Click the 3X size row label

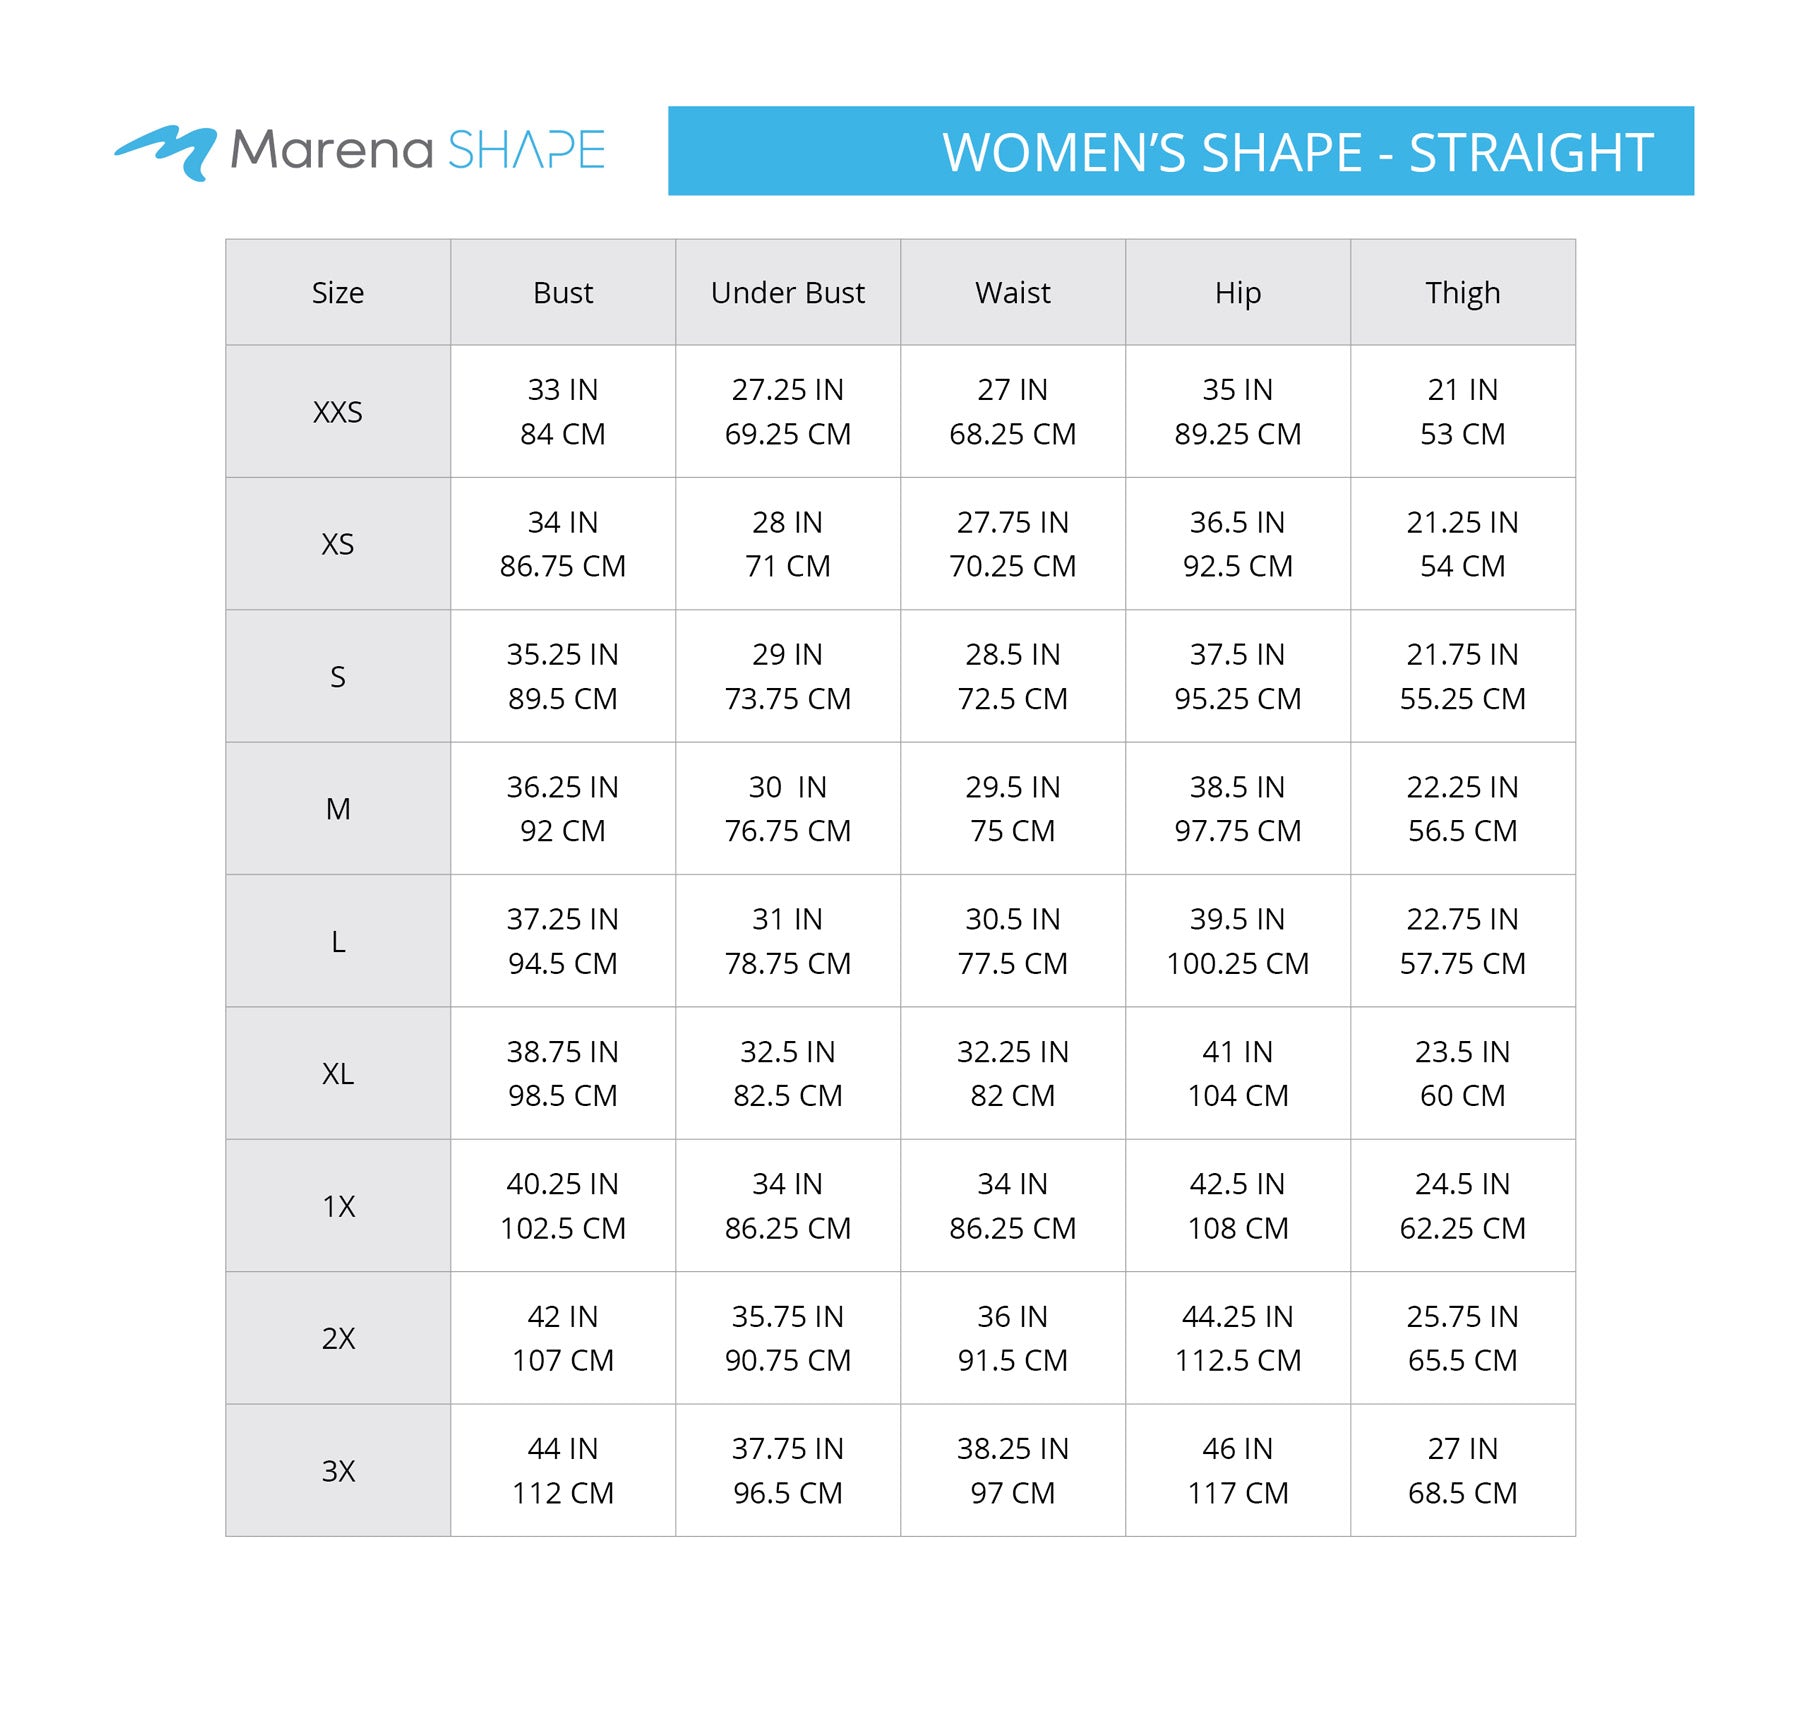point(338,1471)
